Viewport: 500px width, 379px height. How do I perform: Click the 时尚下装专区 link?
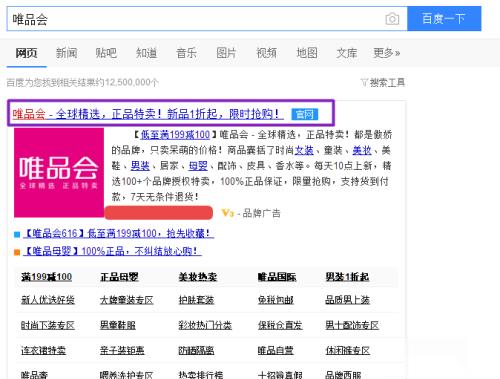click(48, 325)
